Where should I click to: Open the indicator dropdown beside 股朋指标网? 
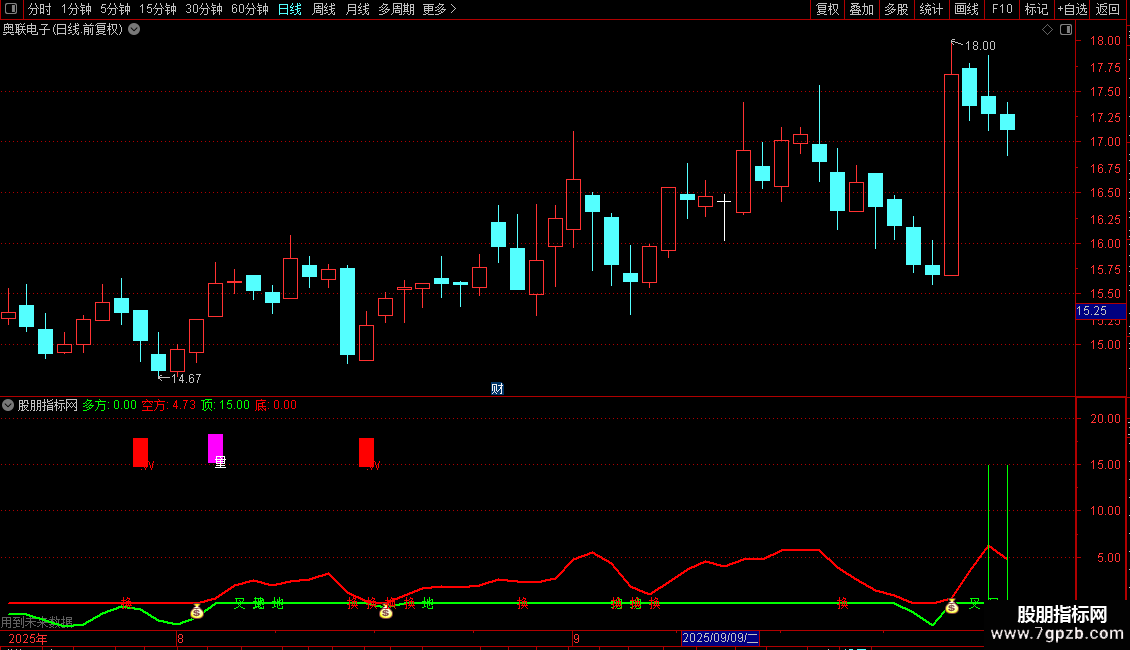pos(8,405)
